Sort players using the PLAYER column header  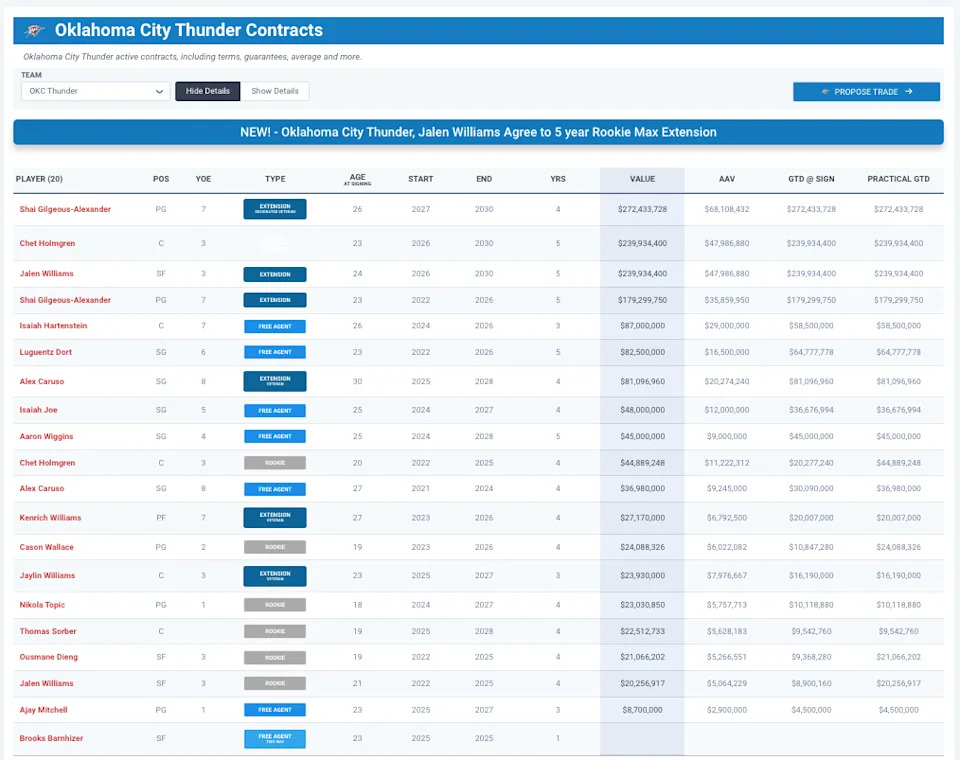coord(41,178)
